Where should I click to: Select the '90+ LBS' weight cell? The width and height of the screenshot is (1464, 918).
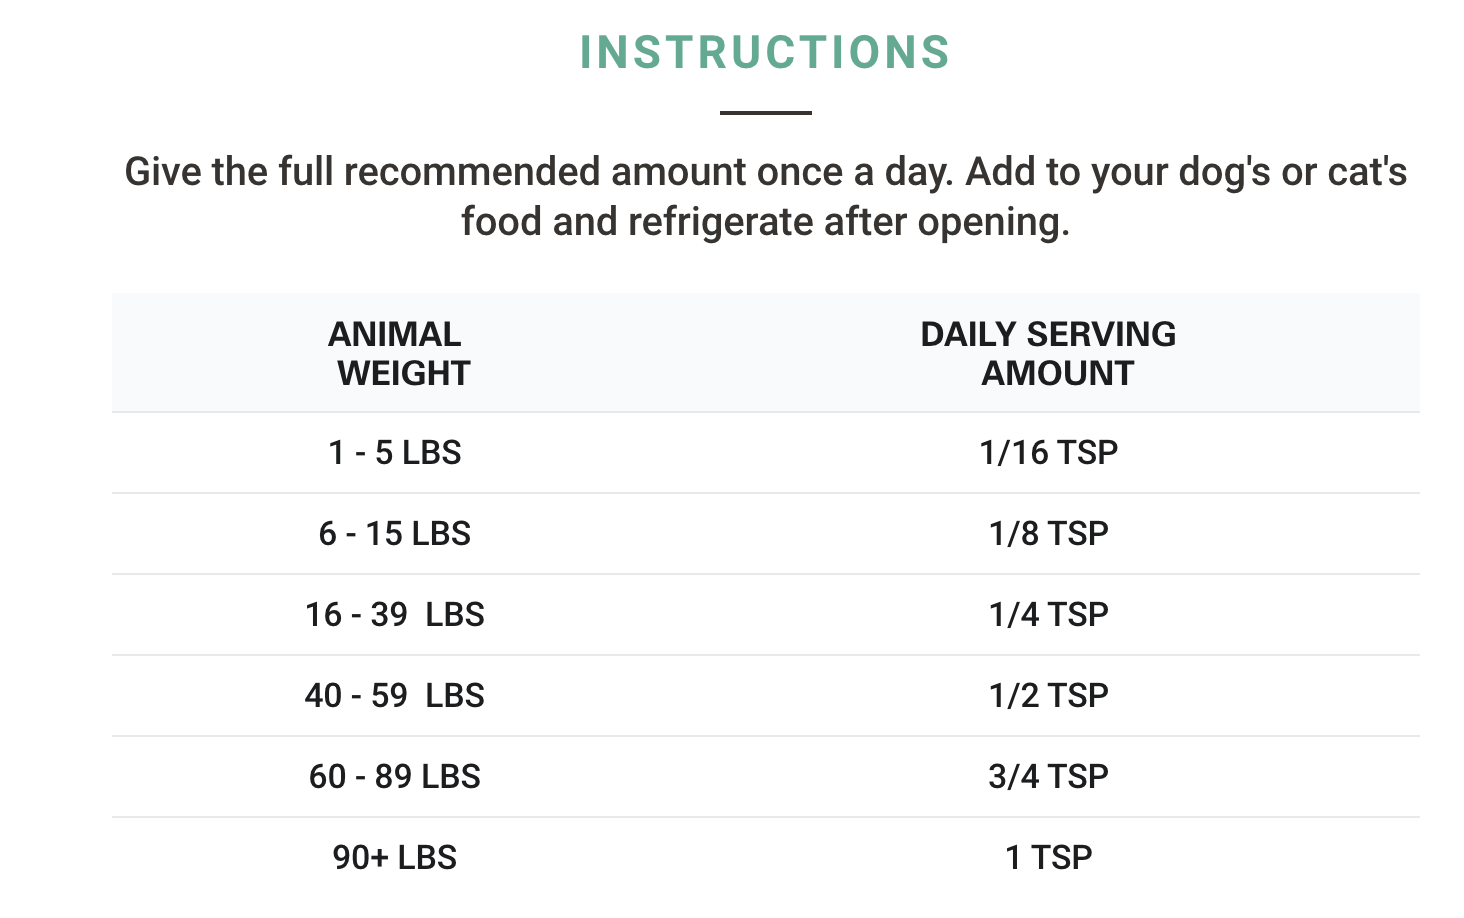click(395, 858)
